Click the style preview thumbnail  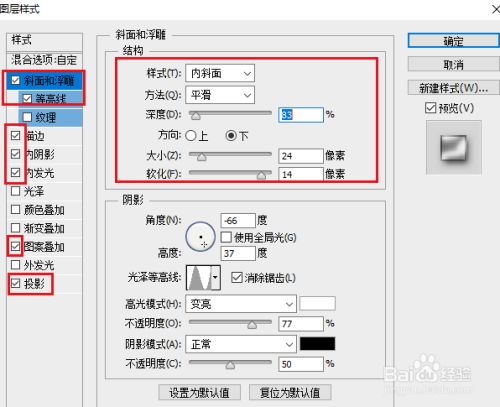coord(454,147)
